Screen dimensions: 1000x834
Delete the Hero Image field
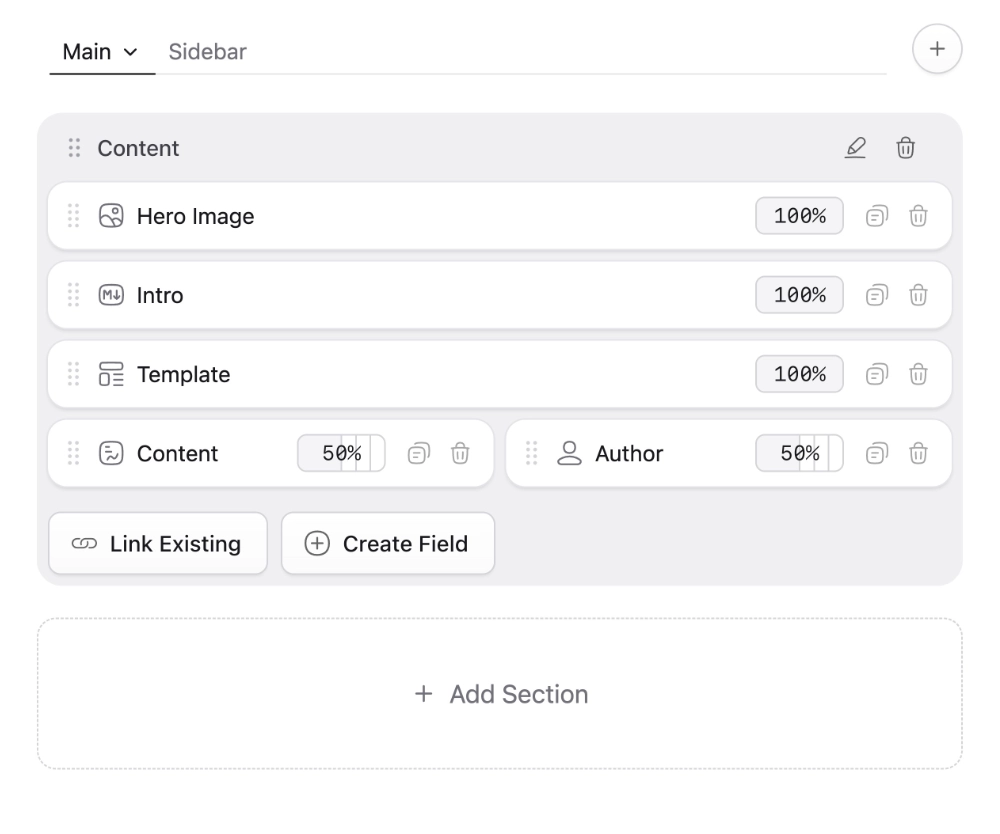point(918,216)
